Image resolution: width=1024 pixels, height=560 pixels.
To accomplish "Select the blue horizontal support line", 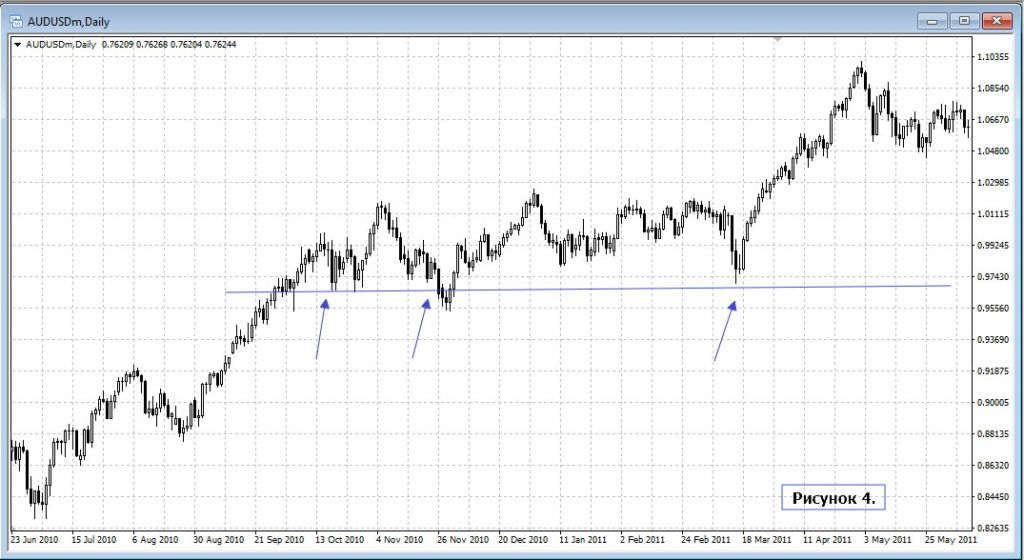I will [600, 288].
